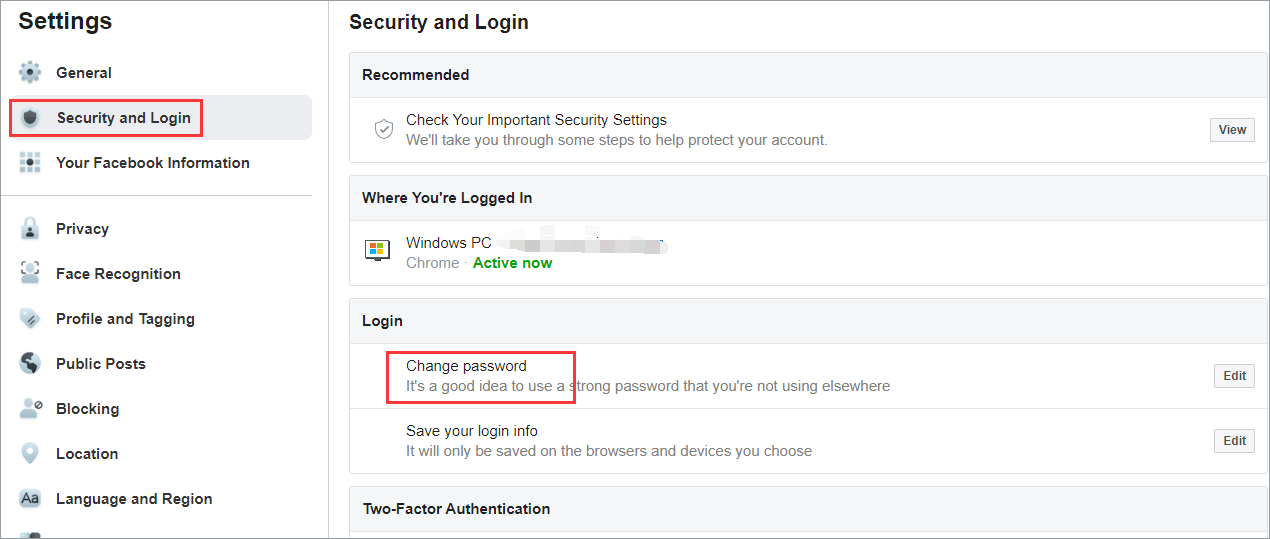This screenshot has width=1270, height=539.
Task: Click the Profile and Tagging tag icon
Action: 30,319
